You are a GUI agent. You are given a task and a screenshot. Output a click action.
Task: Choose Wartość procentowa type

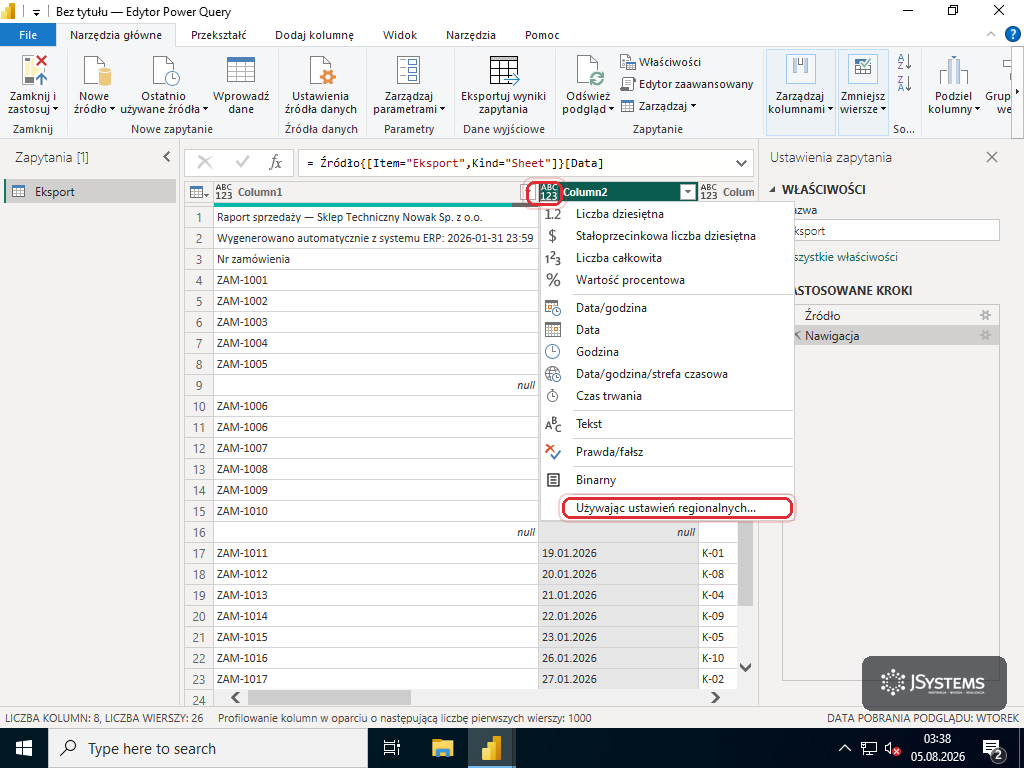click(667, 280)
